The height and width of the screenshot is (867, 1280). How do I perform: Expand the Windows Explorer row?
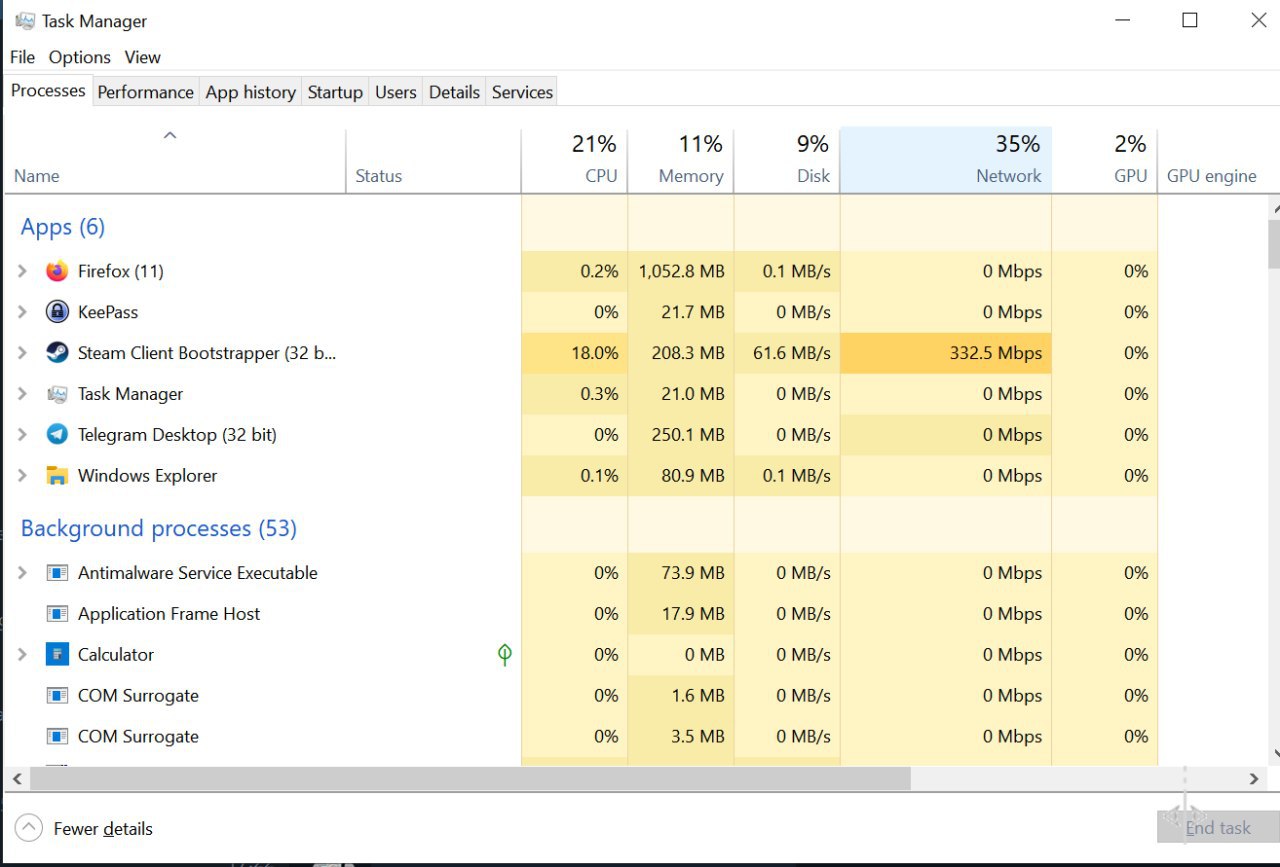(x=22, y=476)
